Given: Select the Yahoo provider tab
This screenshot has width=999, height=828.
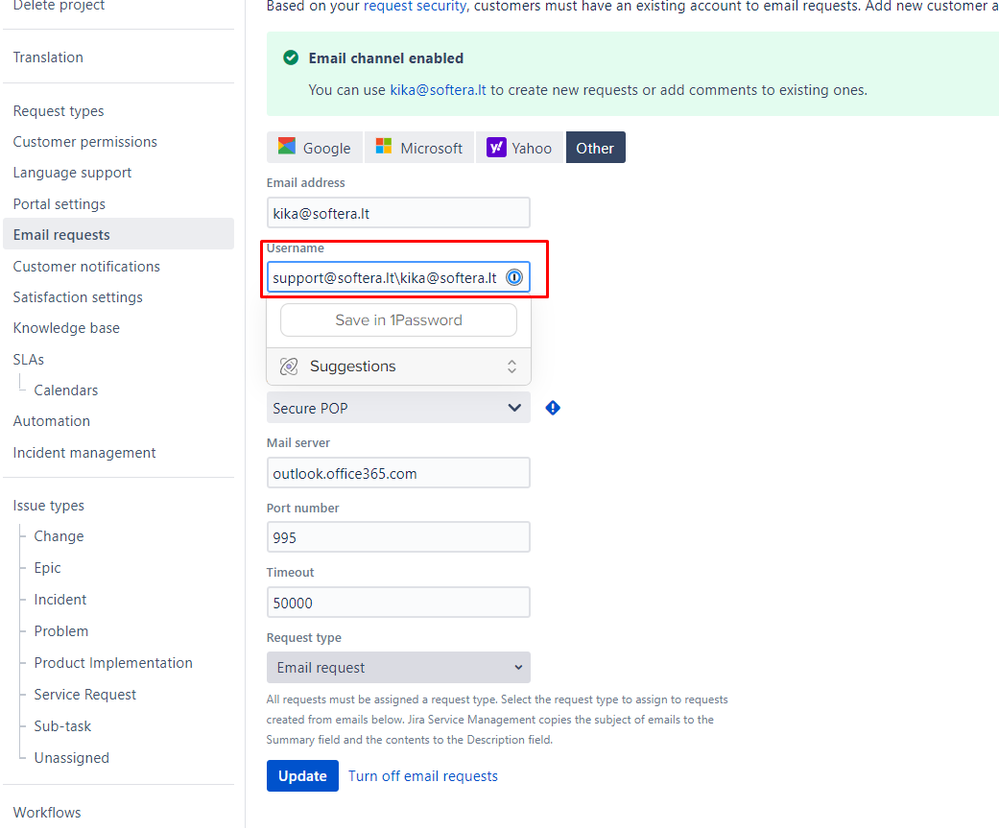Looking at the screenshot, I should [x=520, y=148].
